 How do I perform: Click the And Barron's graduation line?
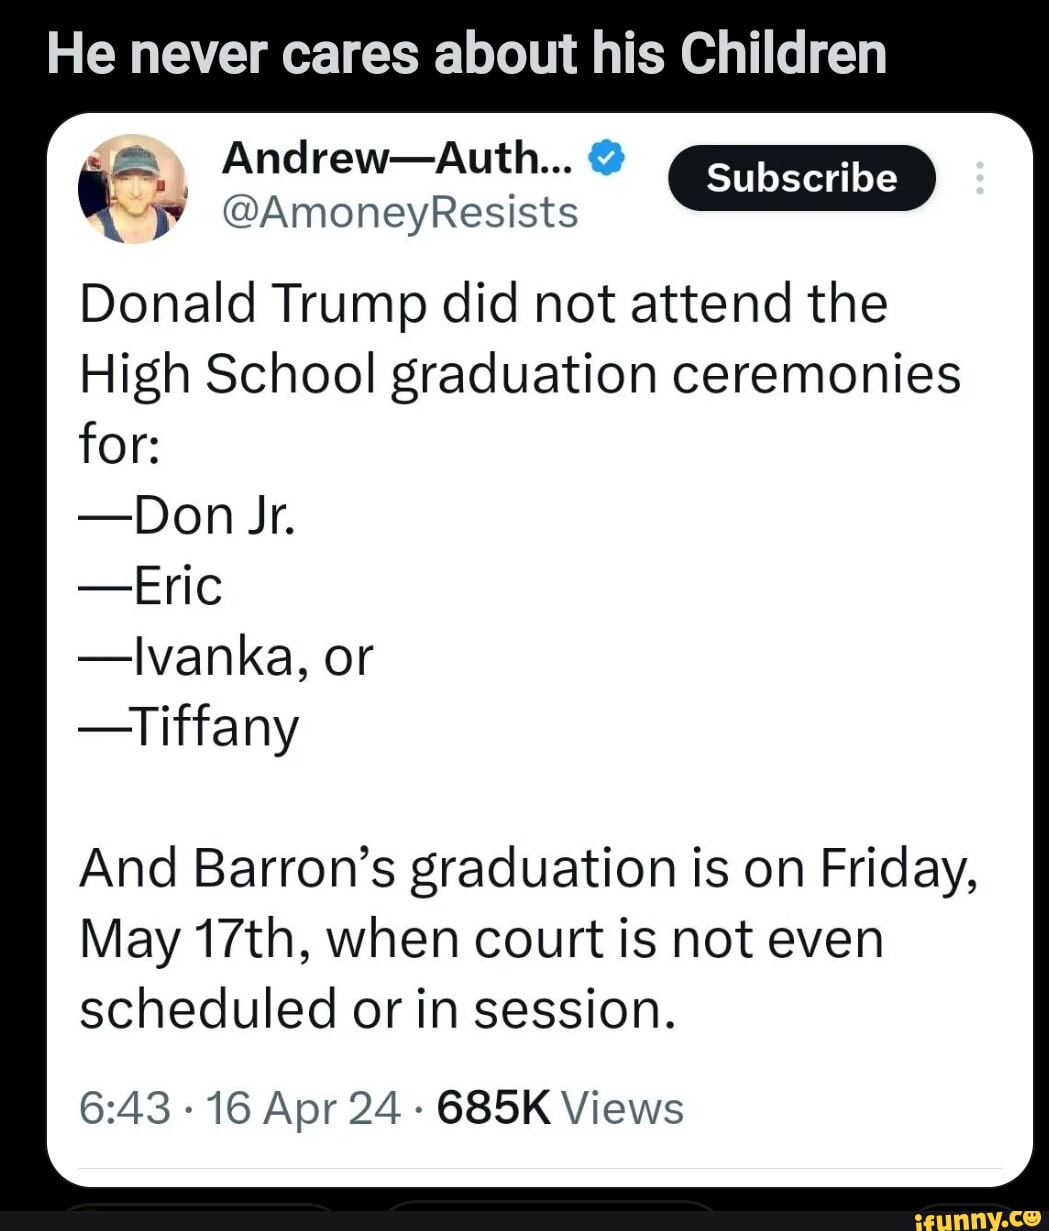click(528, 867)
